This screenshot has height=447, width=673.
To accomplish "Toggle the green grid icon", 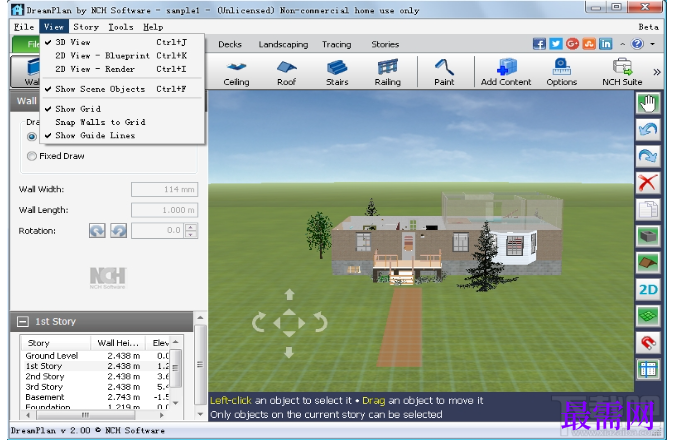I will [x=648, y=316].
